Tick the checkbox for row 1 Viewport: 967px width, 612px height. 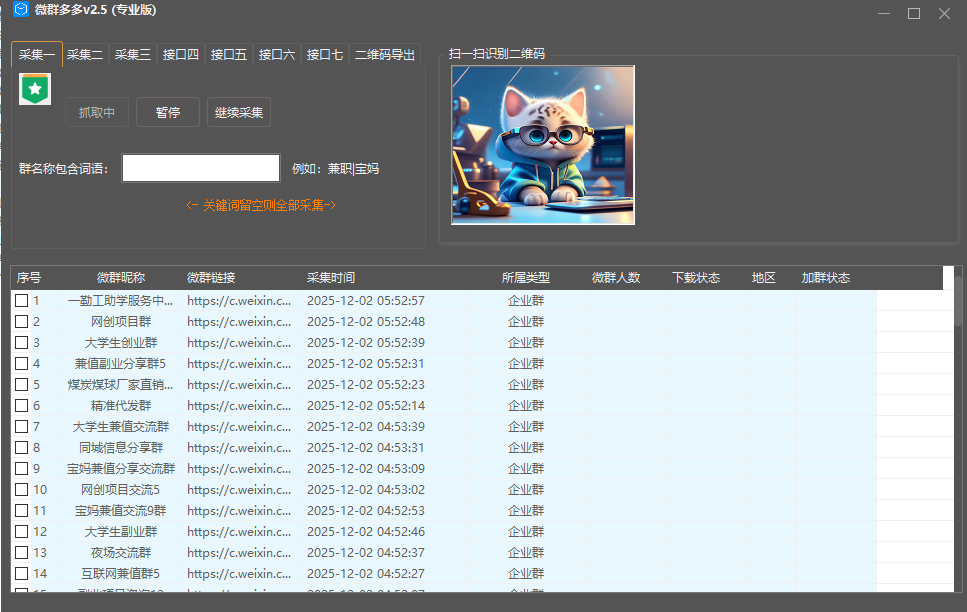tap(21, 300)
